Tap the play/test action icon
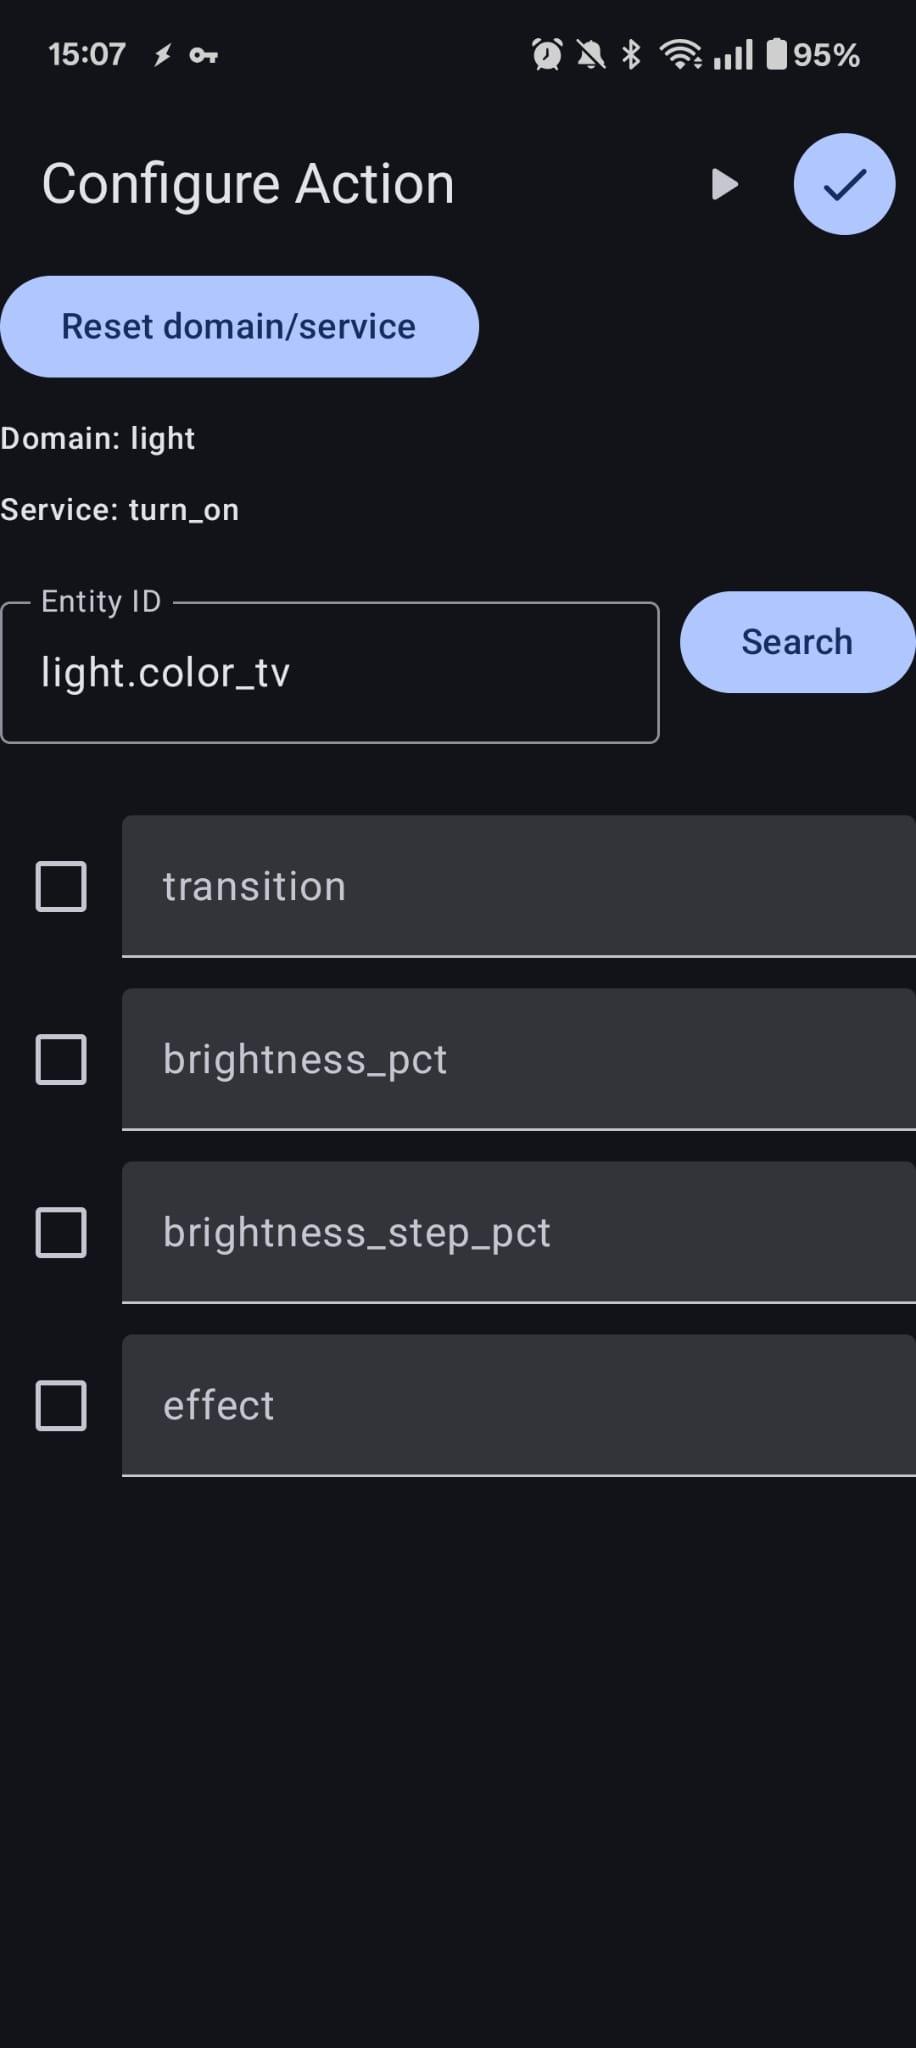Viewport: 916px width, 2048px height. tap(724, 185)
